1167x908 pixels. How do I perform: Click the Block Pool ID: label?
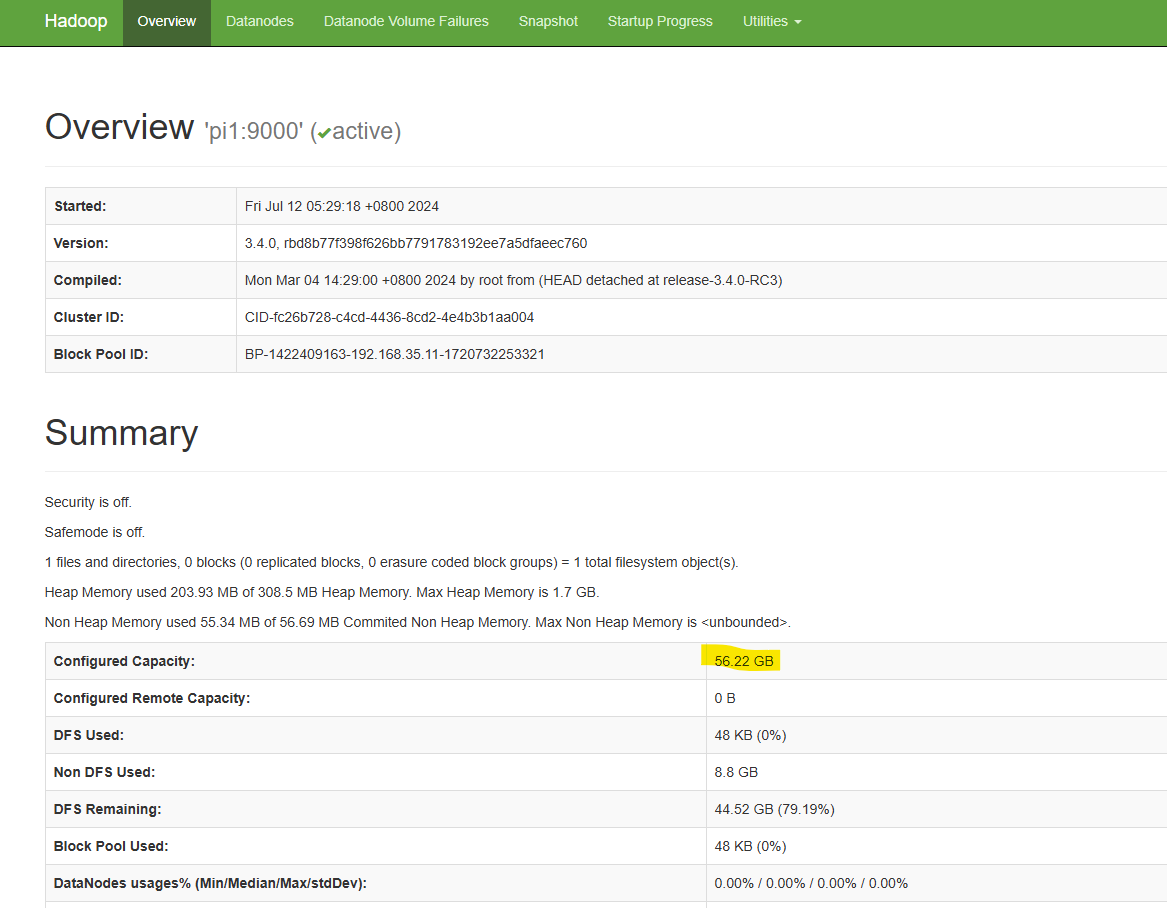(x=100, y=354)
